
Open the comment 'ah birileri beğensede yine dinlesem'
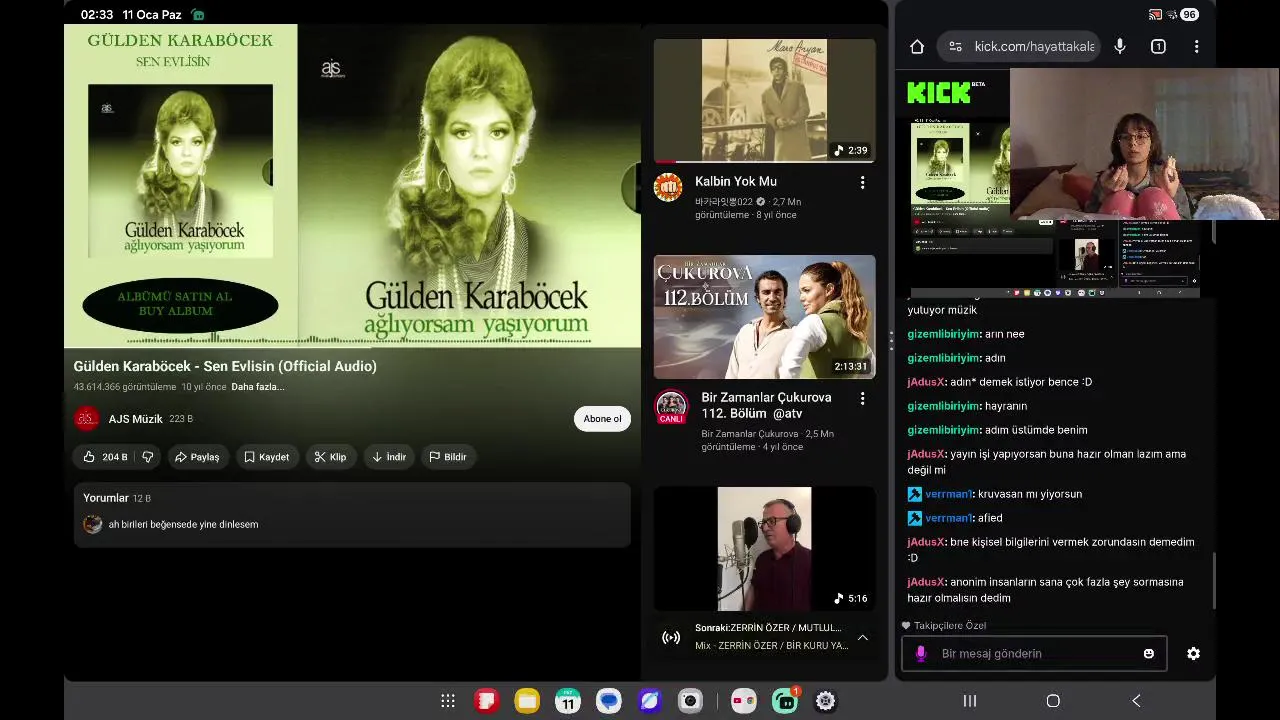coord(183,524)
